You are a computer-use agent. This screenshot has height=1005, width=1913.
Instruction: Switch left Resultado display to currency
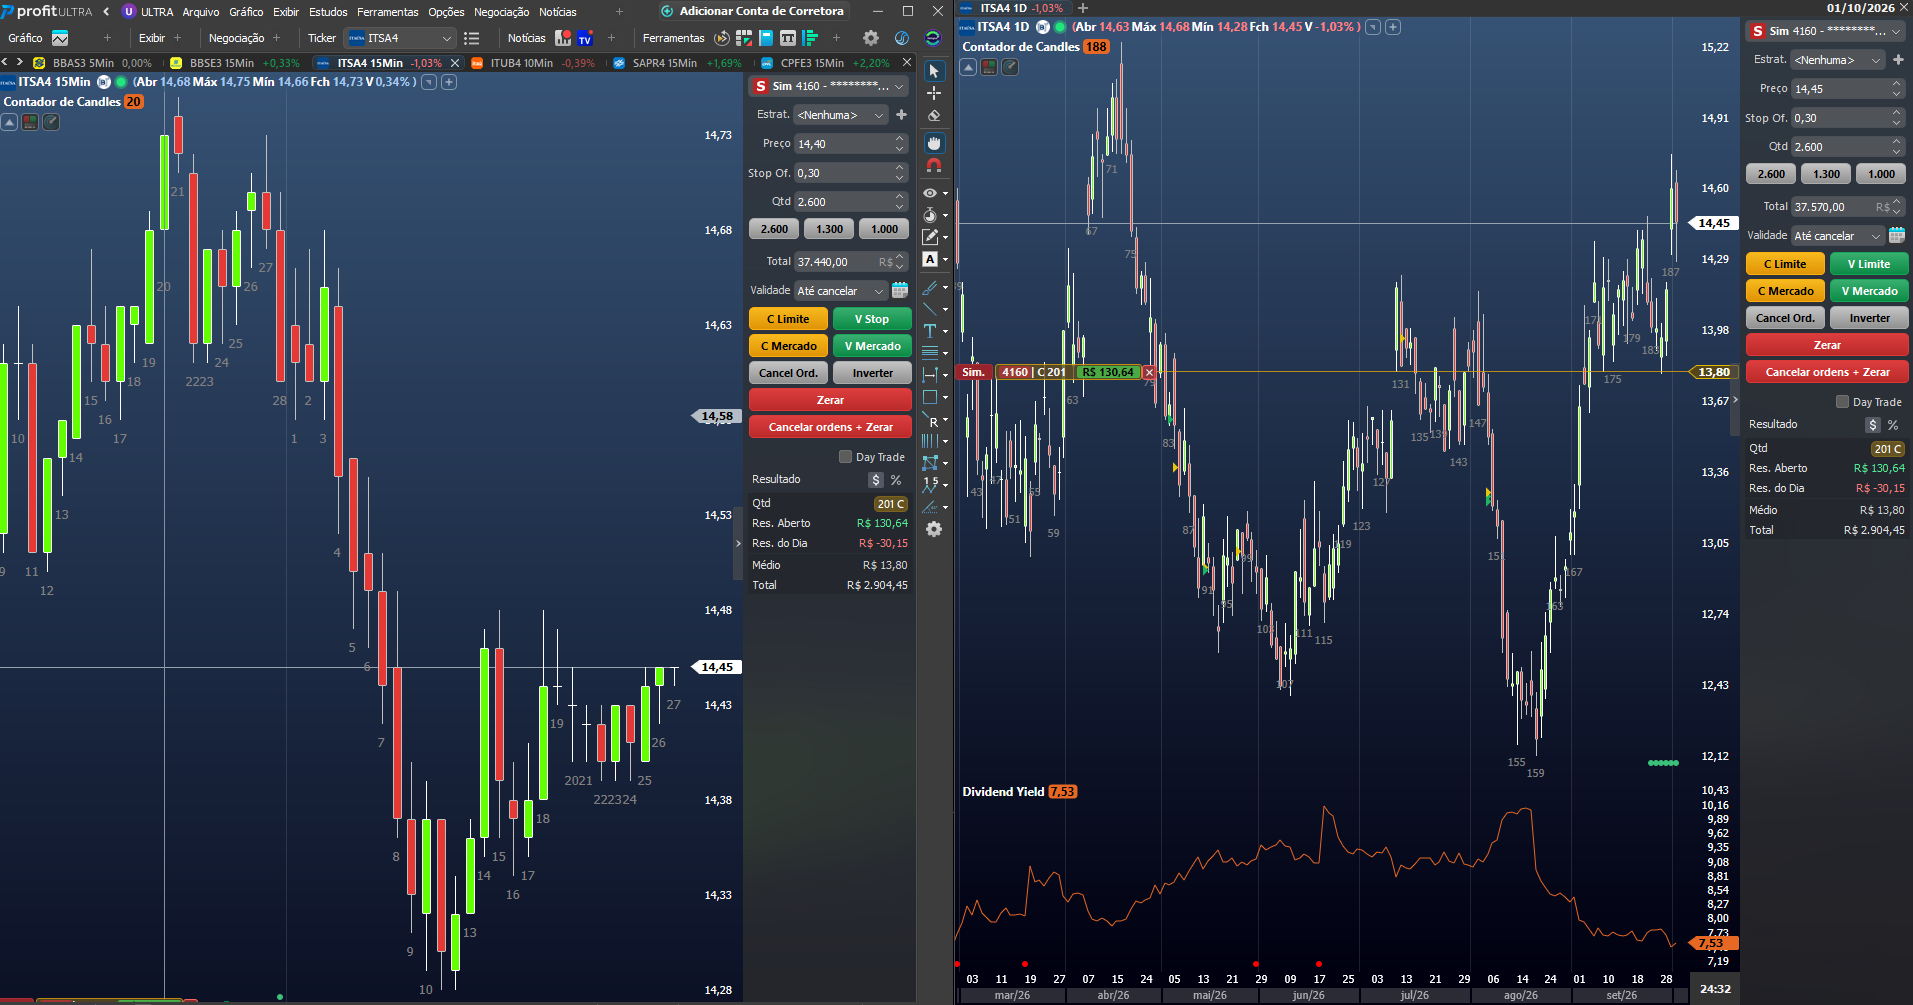(x=876, y=480)
